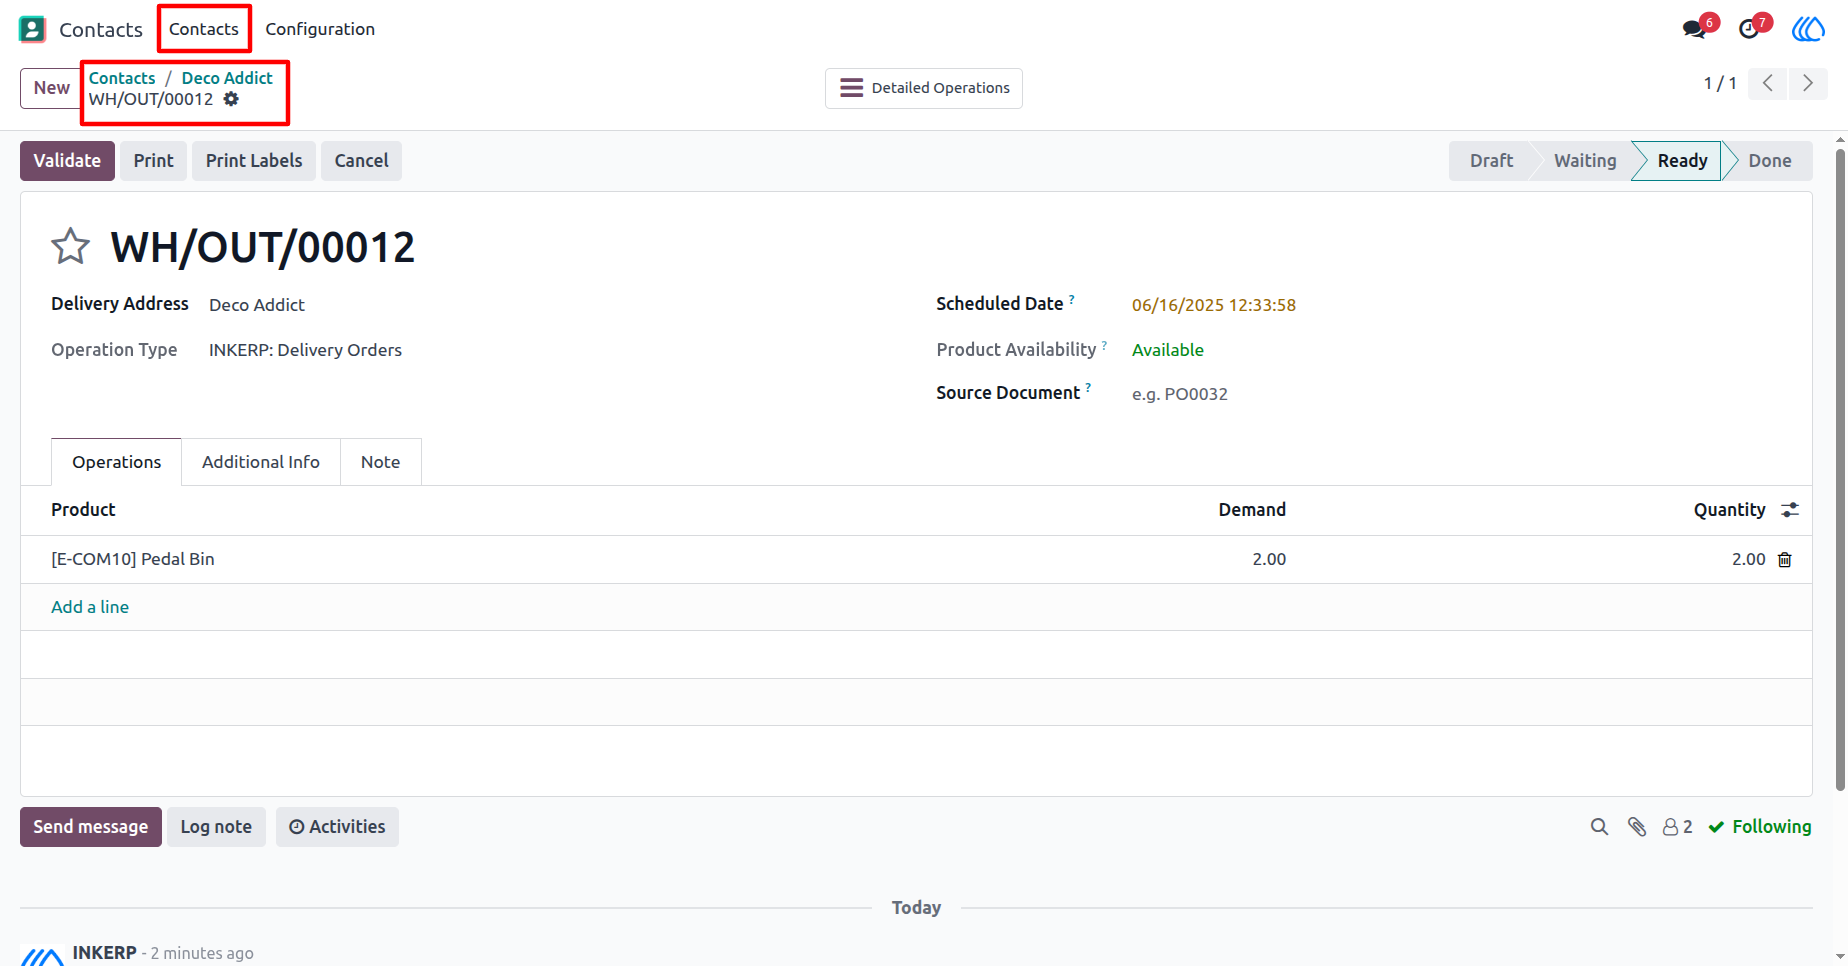The image size is (1848, 966).
Task: Select the [E-COM10] Pedal Bin product cell
Action: point(133,560)
